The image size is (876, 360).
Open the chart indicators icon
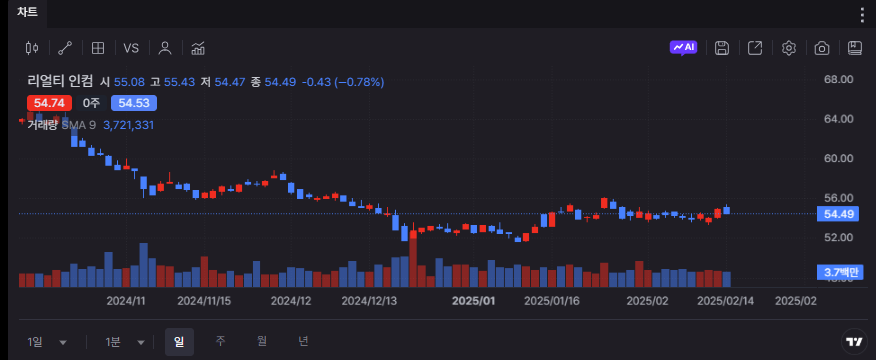[x=198, y=48]
